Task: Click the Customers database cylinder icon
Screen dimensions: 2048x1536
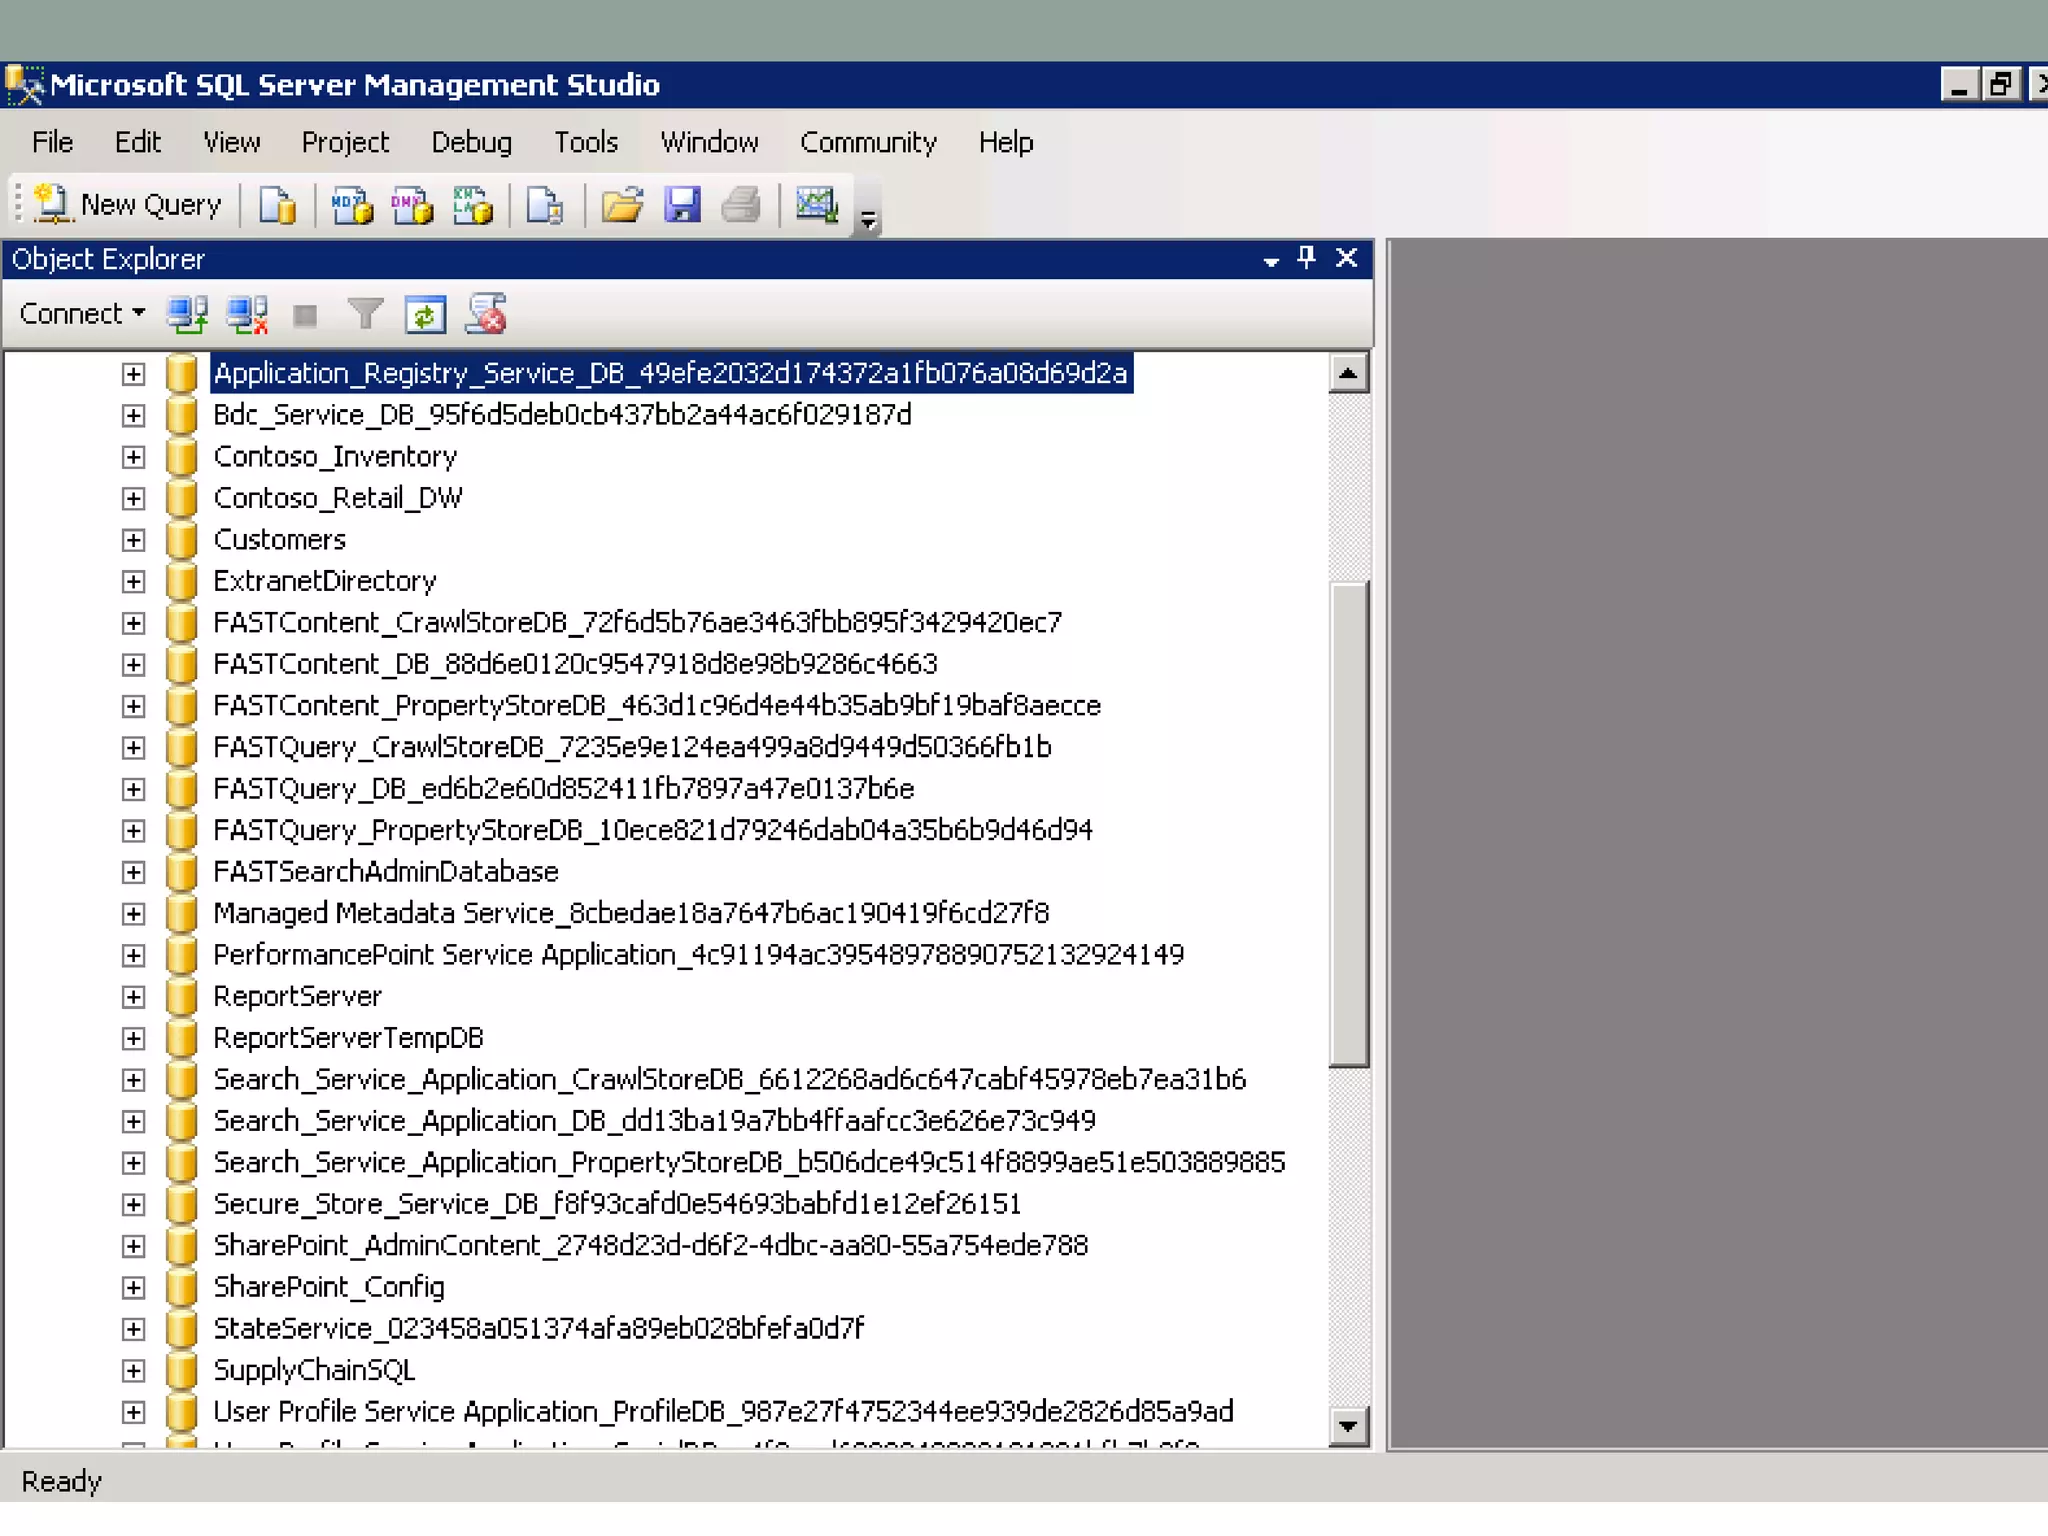Action: [x=181, y=540]
